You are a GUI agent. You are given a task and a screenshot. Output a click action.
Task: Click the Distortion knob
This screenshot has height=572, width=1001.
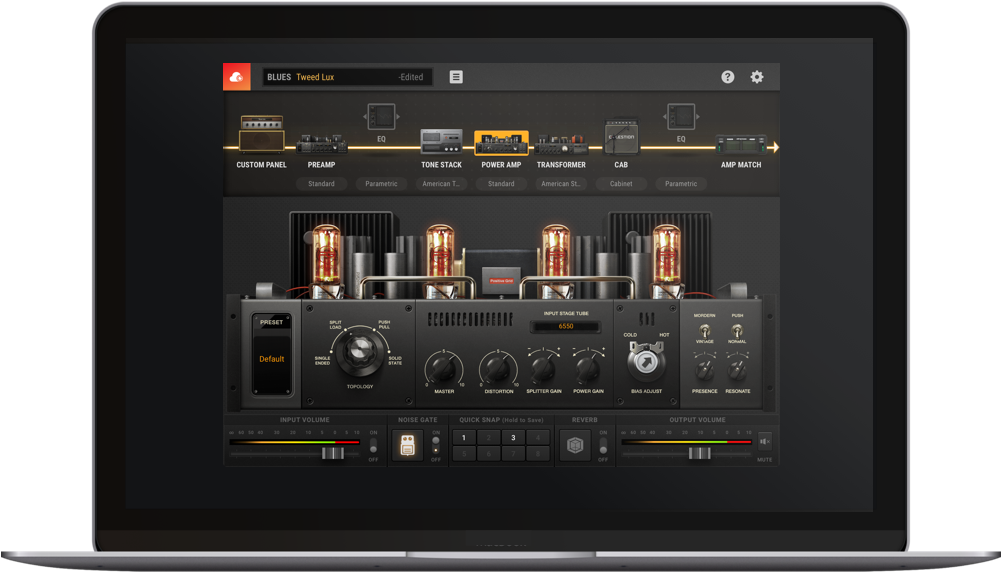pyautogui.click(x=498, y=368)
